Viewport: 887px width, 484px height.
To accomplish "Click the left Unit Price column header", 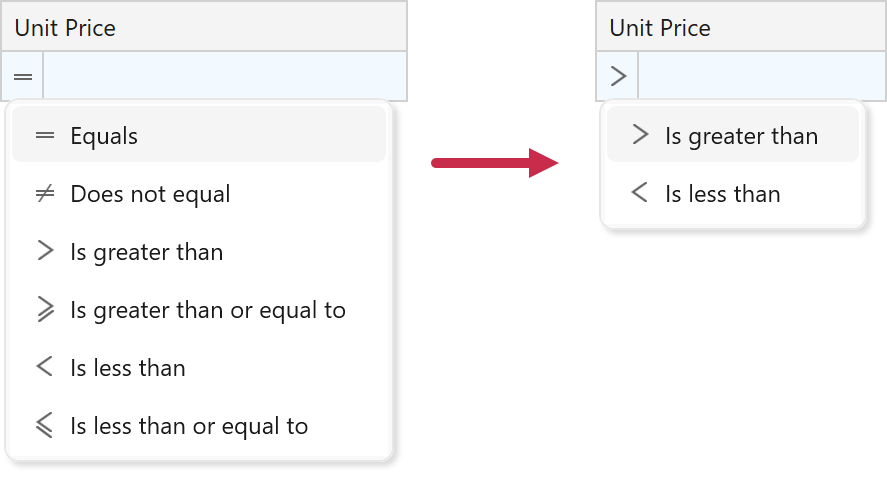I will click(x=204, y=27).
